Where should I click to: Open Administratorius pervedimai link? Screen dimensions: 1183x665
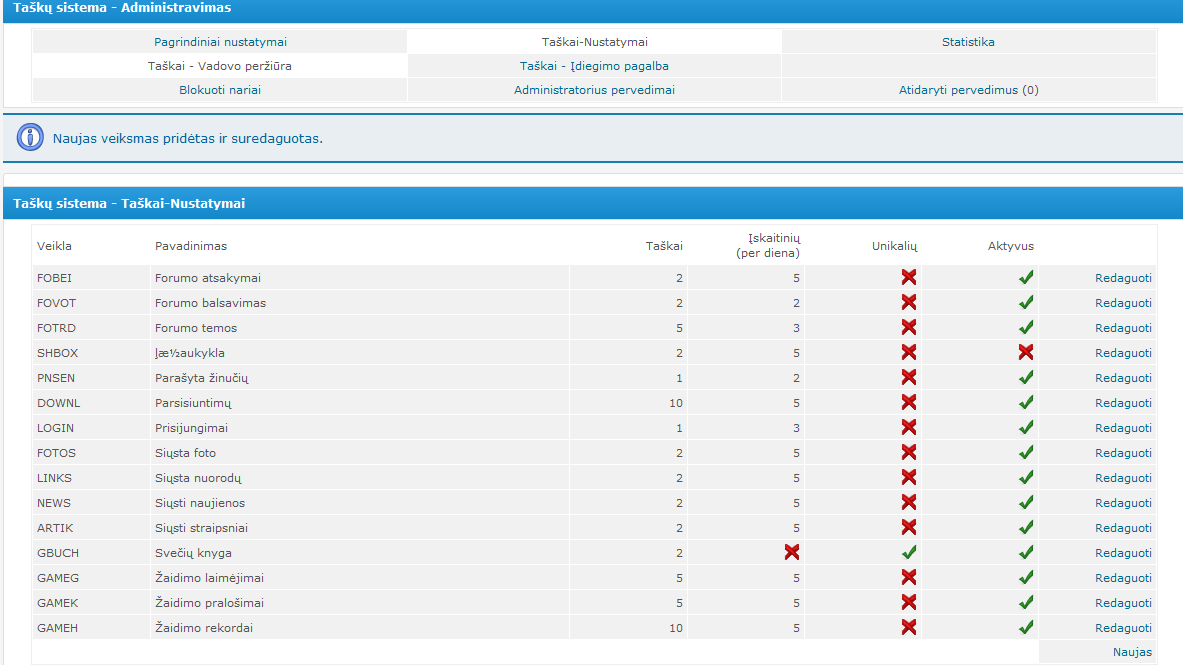click(594, 90)
